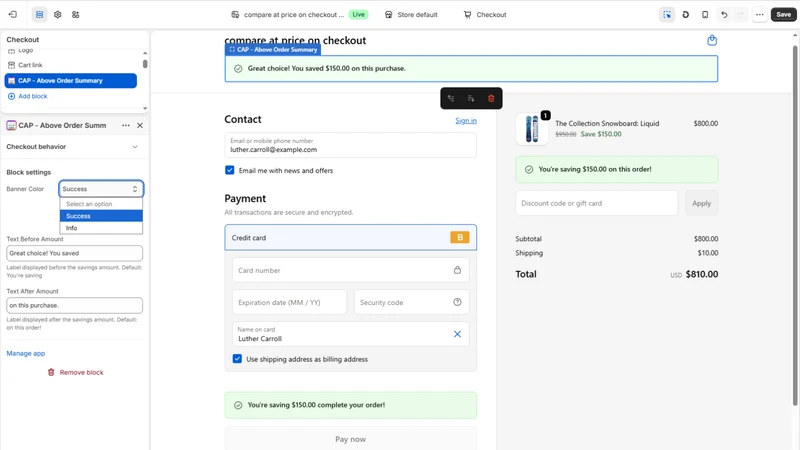
Task: Edit the Text After Amount field
Action: [74, 305]
